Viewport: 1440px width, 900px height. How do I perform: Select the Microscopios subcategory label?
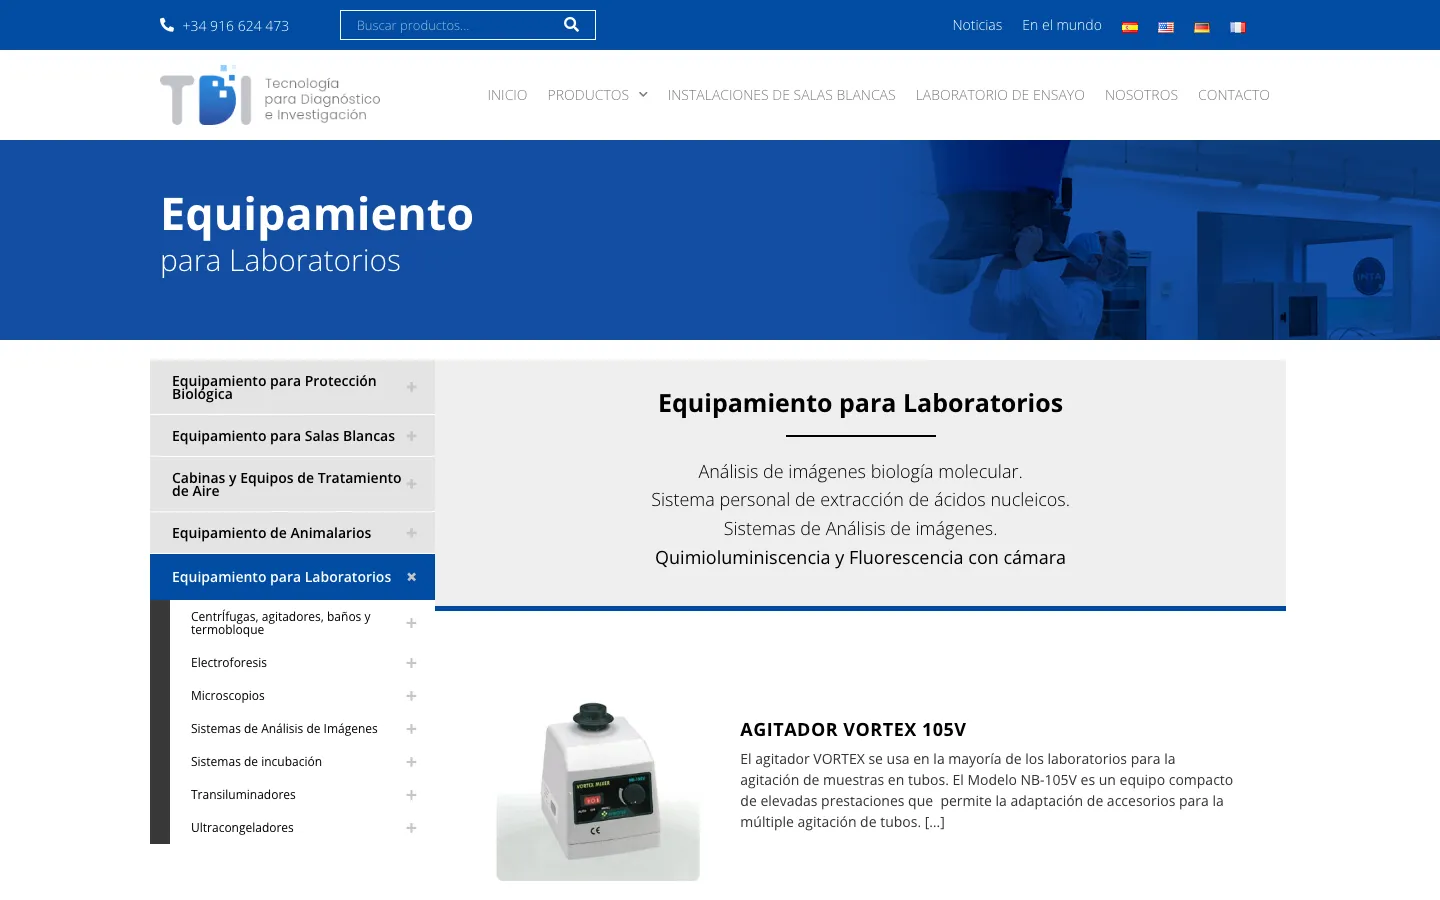pyautogui.click(x=228, y=696)
